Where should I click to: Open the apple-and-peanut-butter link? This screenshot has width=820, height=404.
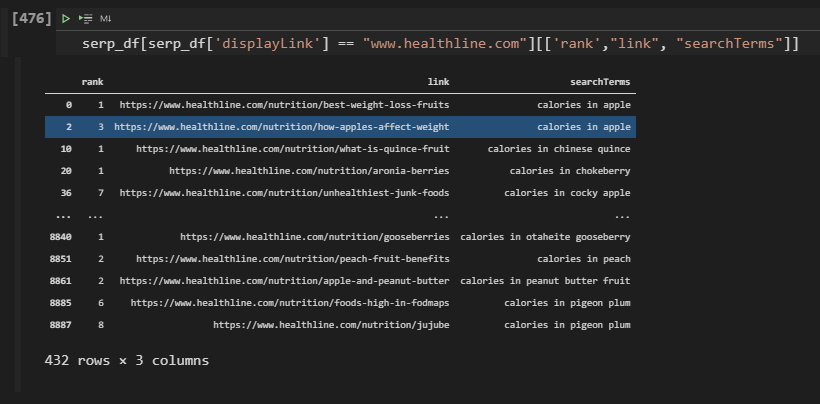point(284,281)
